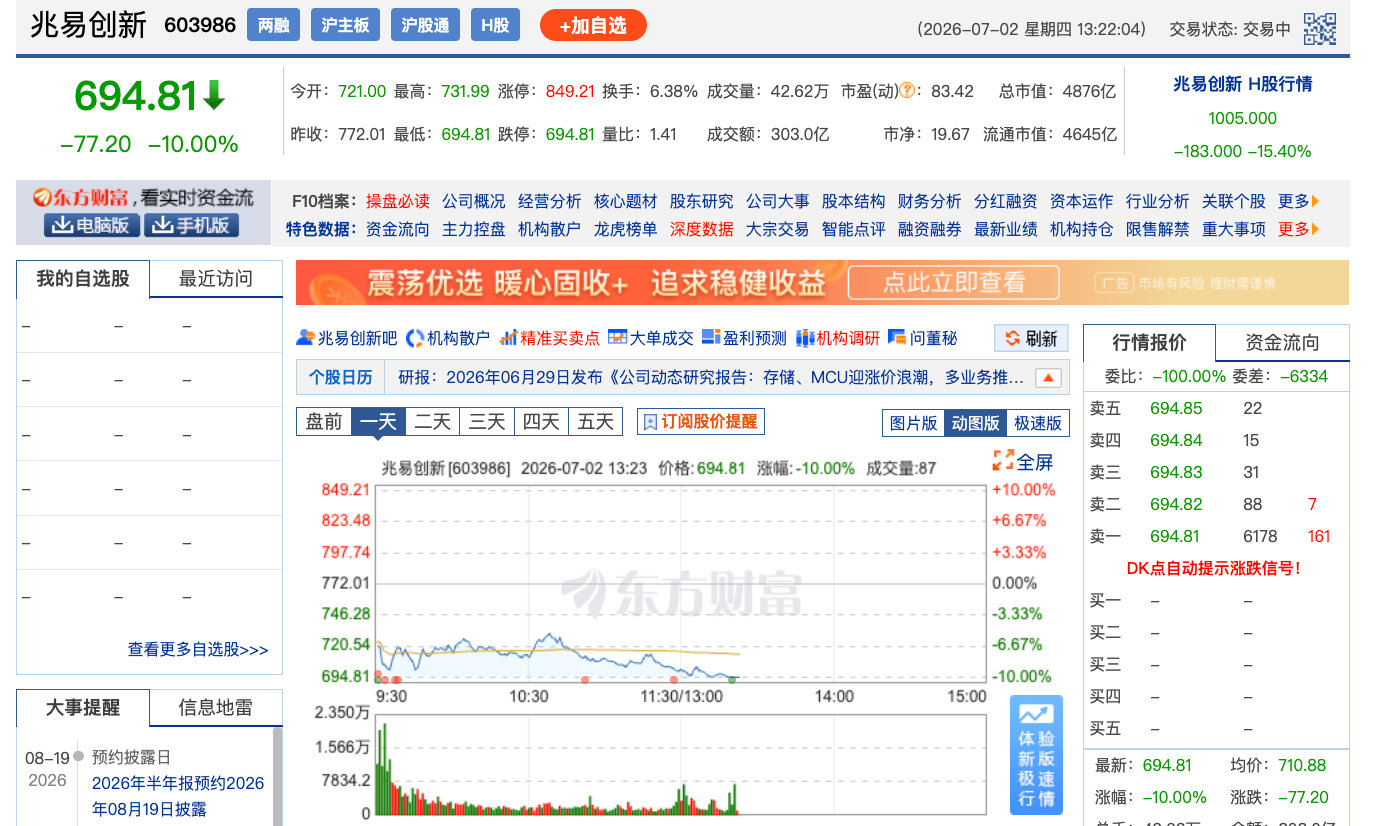This screenshot has height=826, width=1386.
Task: Switch to the 资金流向 tab in quotes panel
Action: point(1282,343)
